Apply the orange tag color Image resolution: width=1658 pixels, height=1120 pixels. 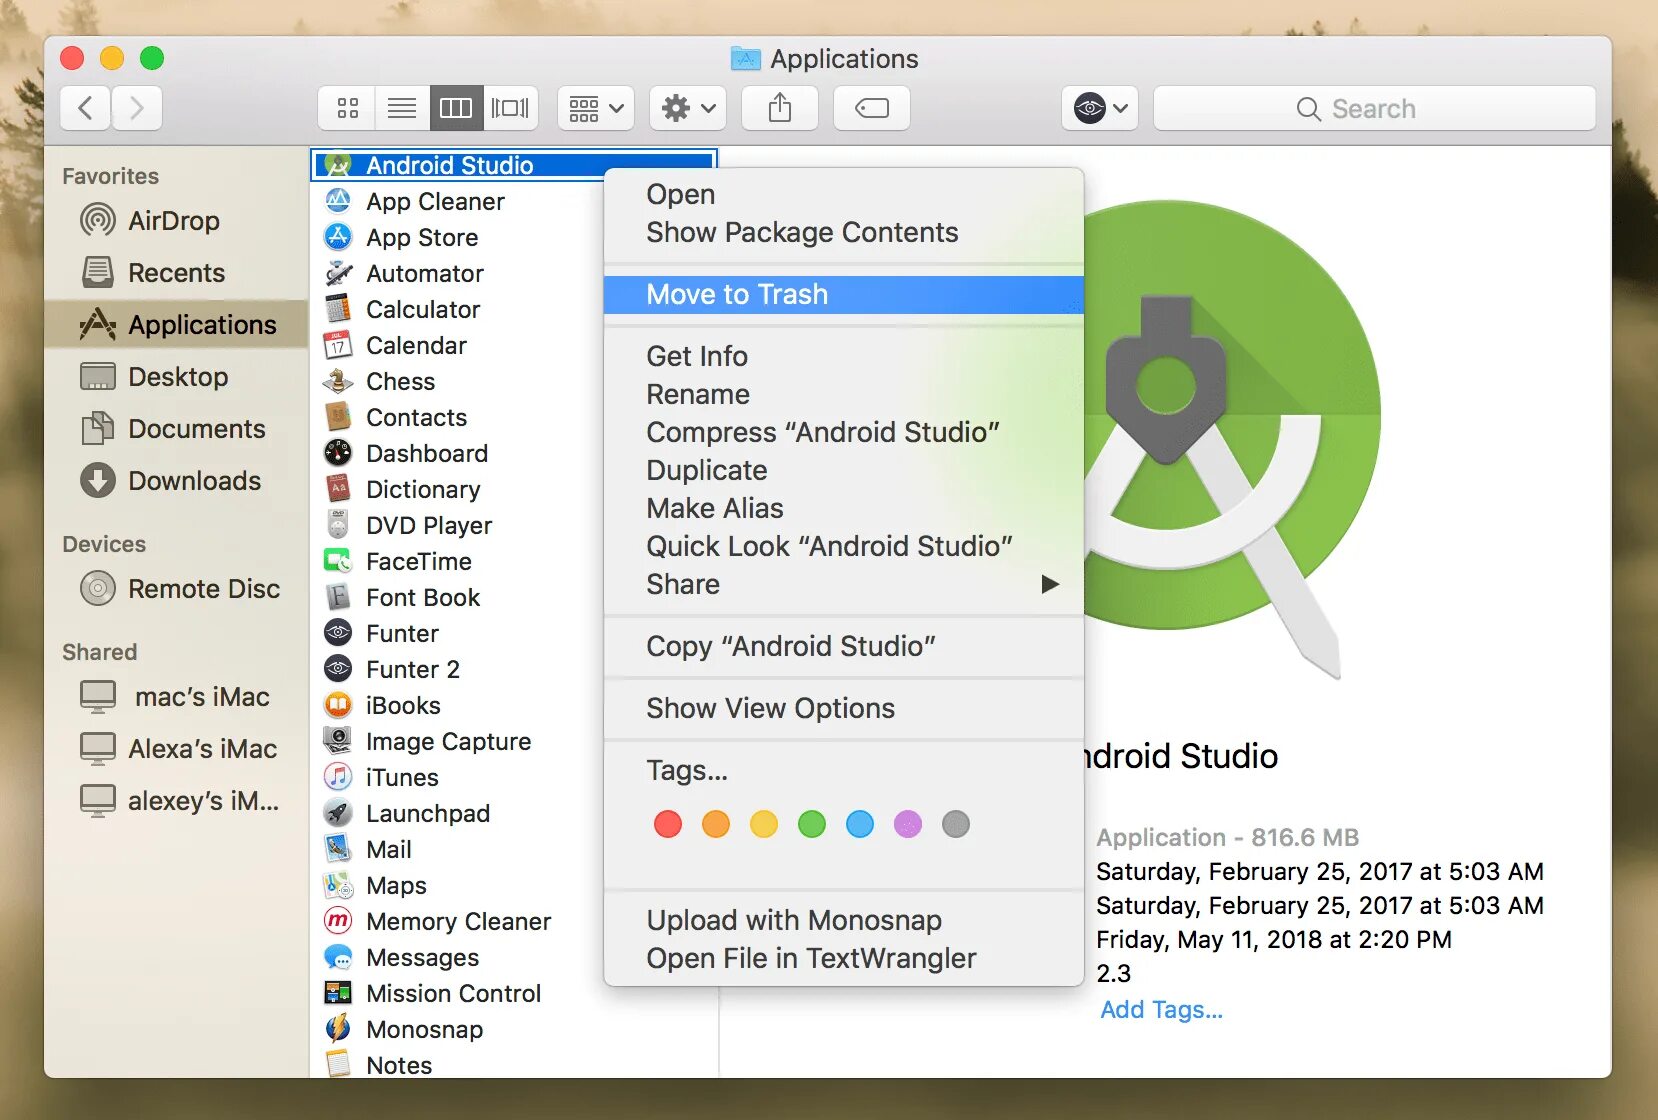(716, 824)
